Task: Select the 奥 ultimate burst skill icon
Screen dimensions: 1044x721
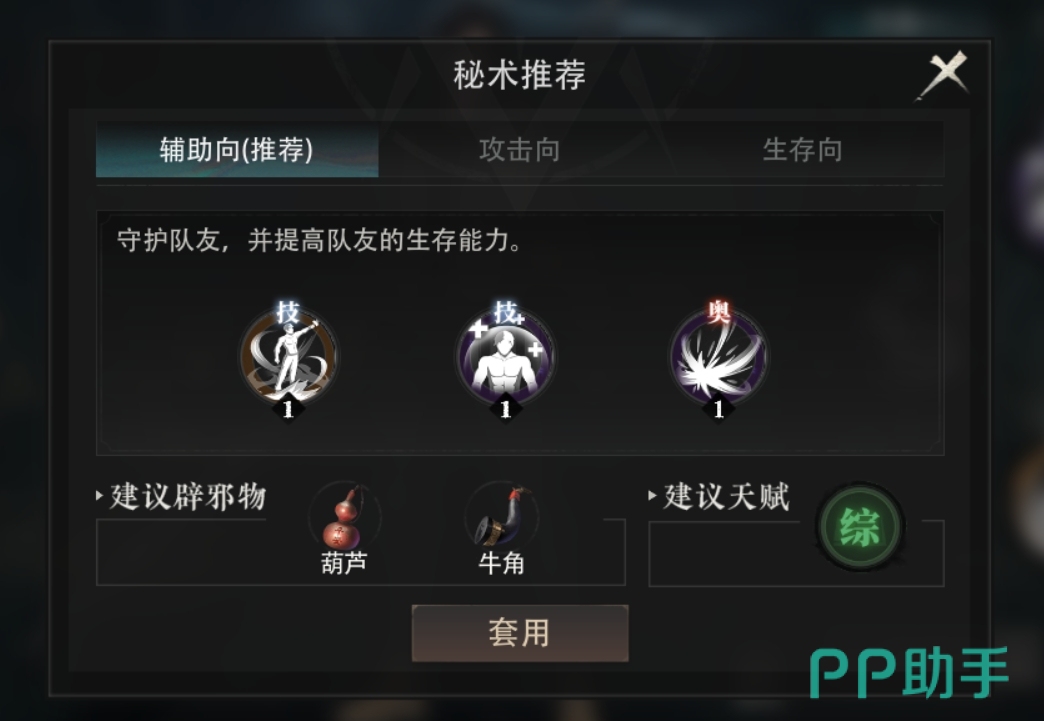Action: pyautogui.click(x=718, y=358)
